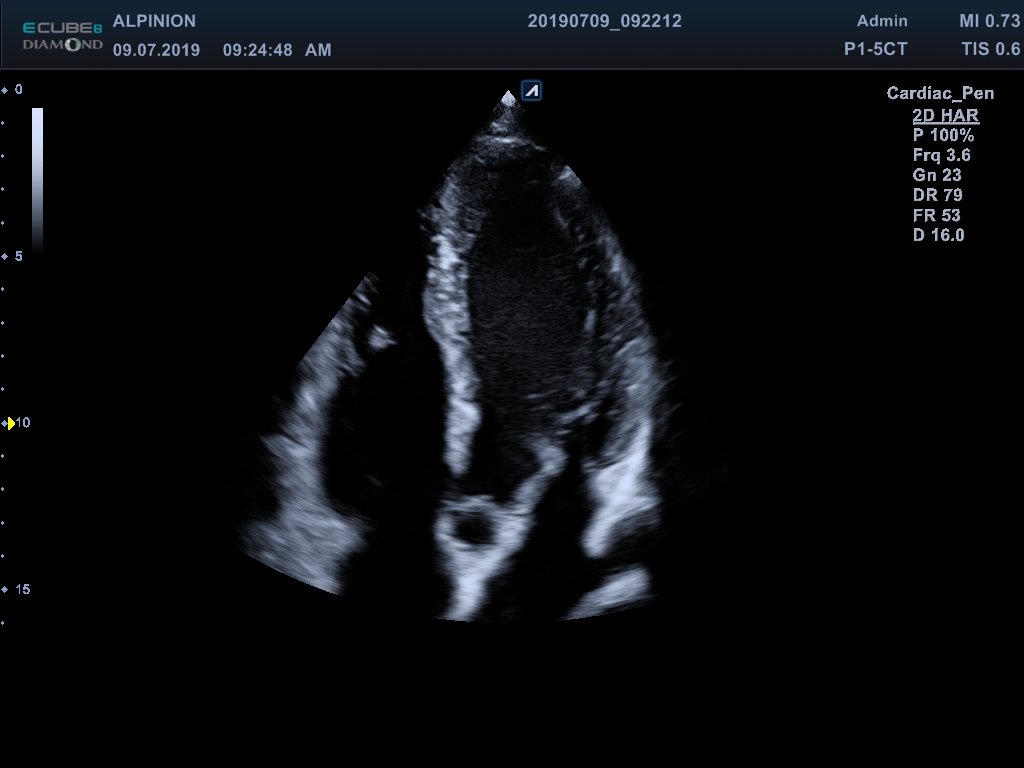The image size is (1024, 768).
Task: Select the Frq 3.6 frequency parameter
Action: tap(941, 155)
